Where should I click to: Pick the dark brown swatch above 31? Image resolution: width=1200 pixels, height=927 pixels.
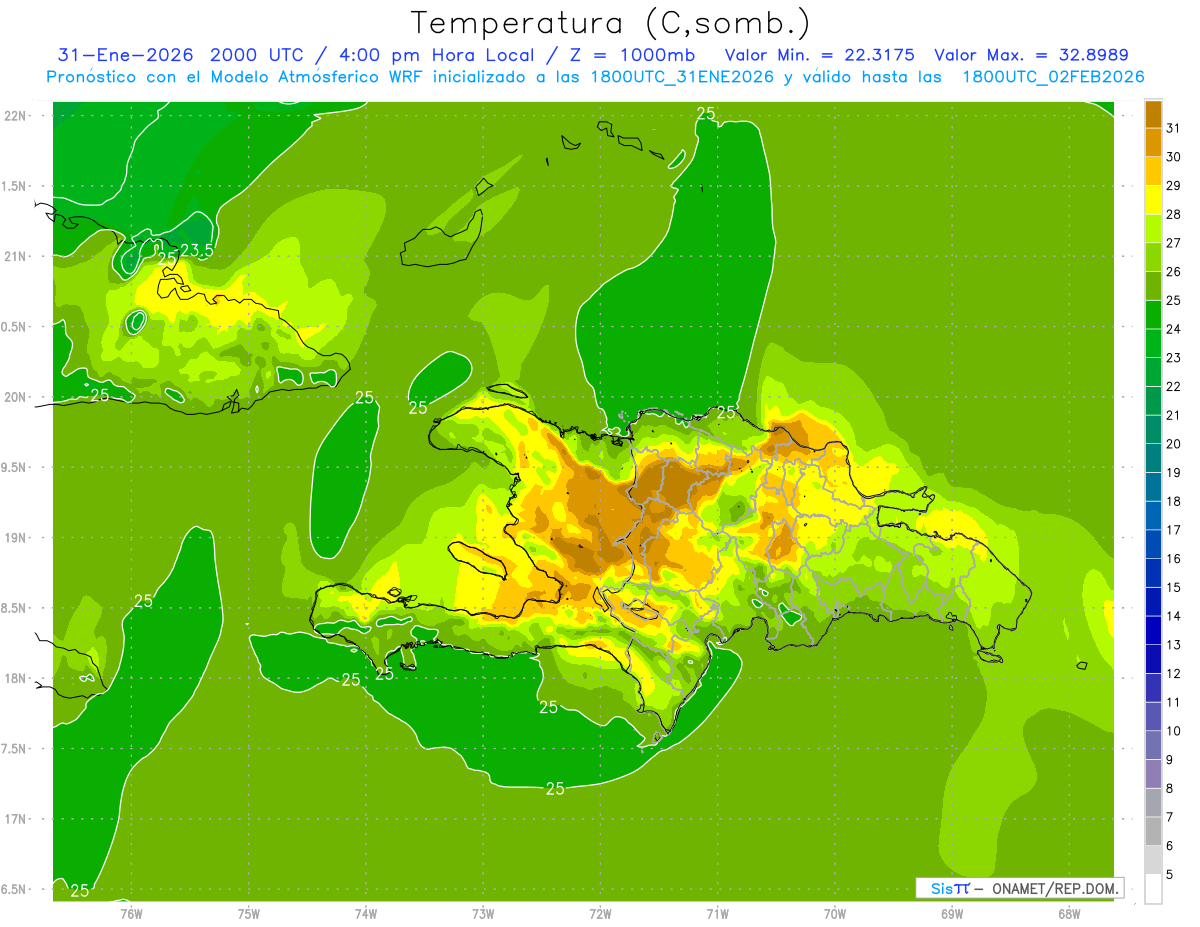pos(1153,113)
